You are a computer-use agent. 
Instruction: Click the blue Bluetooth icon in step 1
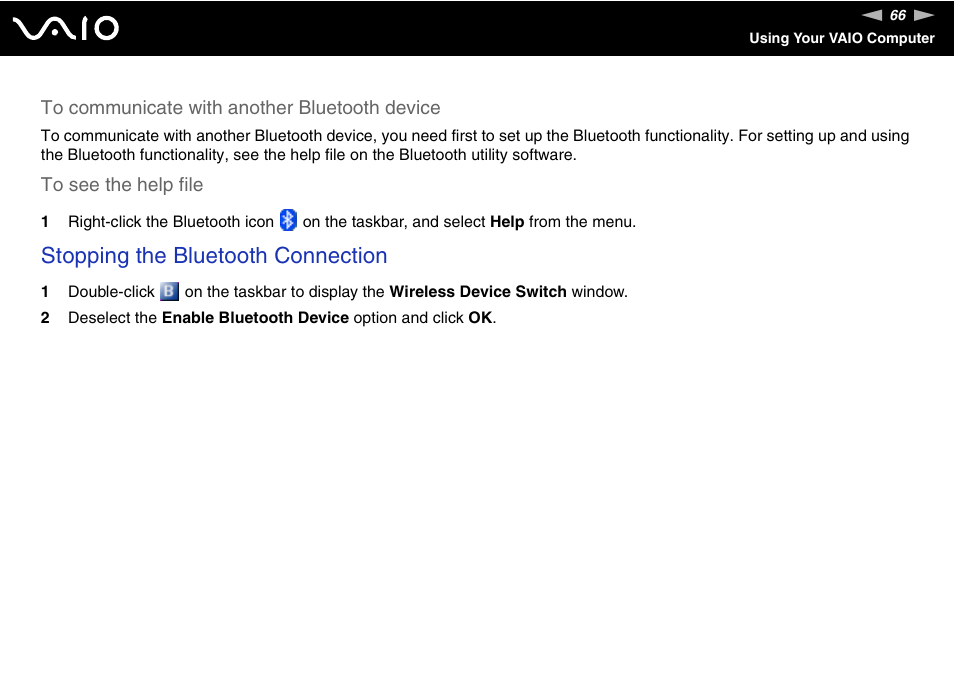click(x=288, y=220)
